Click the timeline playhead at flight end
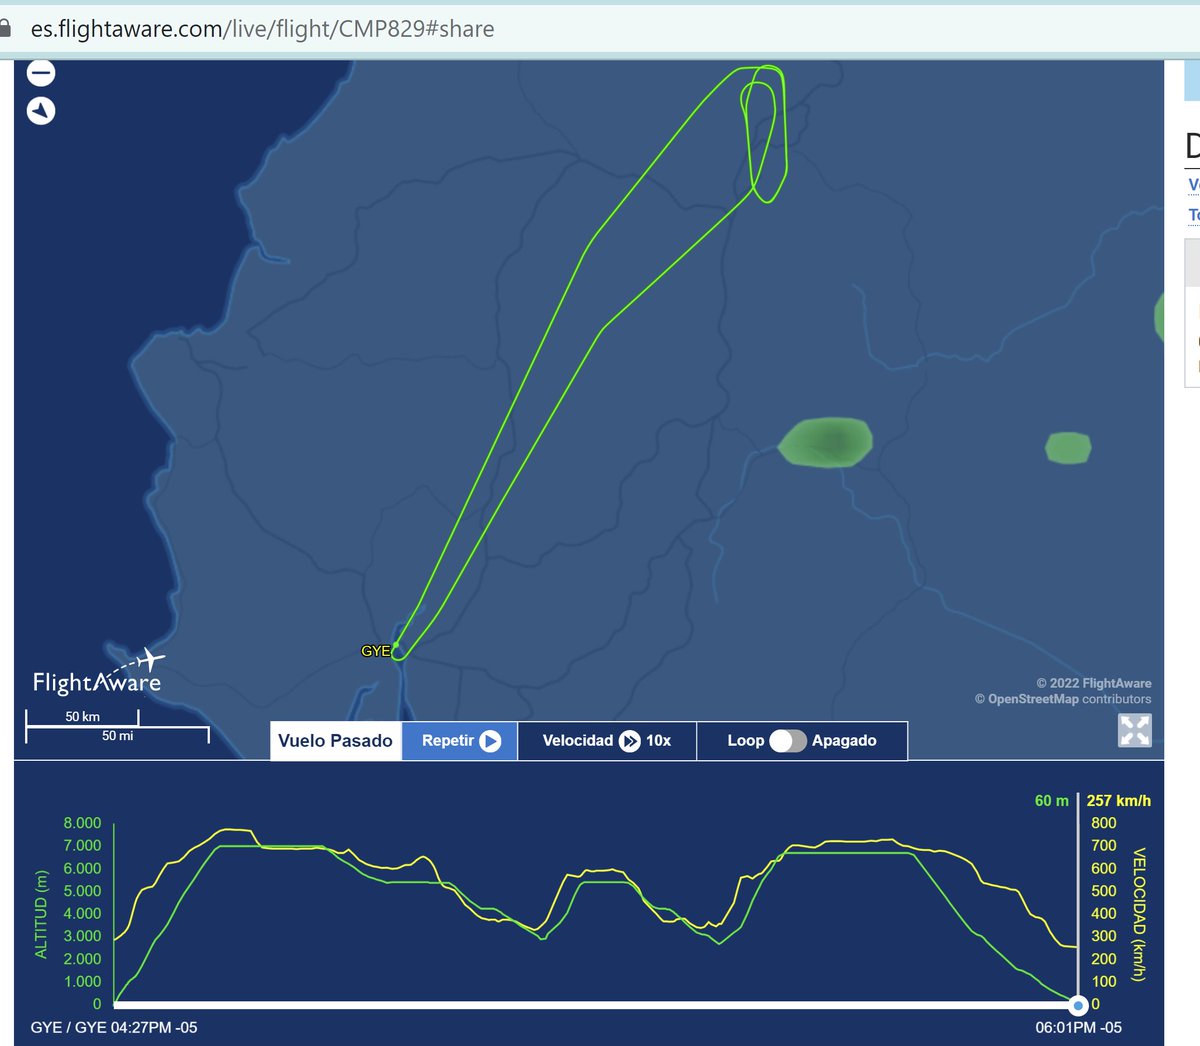1200x1046 pixels. pyautogui.click(x=1078, y=1005)
